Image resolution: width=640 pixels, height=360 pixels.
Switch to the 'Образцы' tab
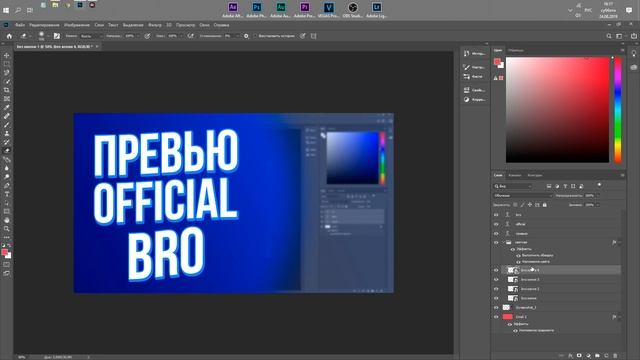[516, 50]
